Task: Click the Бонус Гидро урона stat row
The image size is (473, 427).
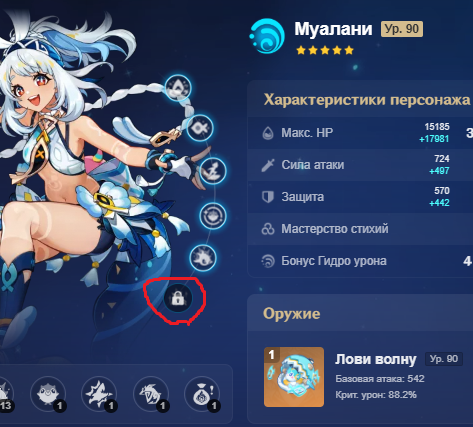Action: click(360, 261)
